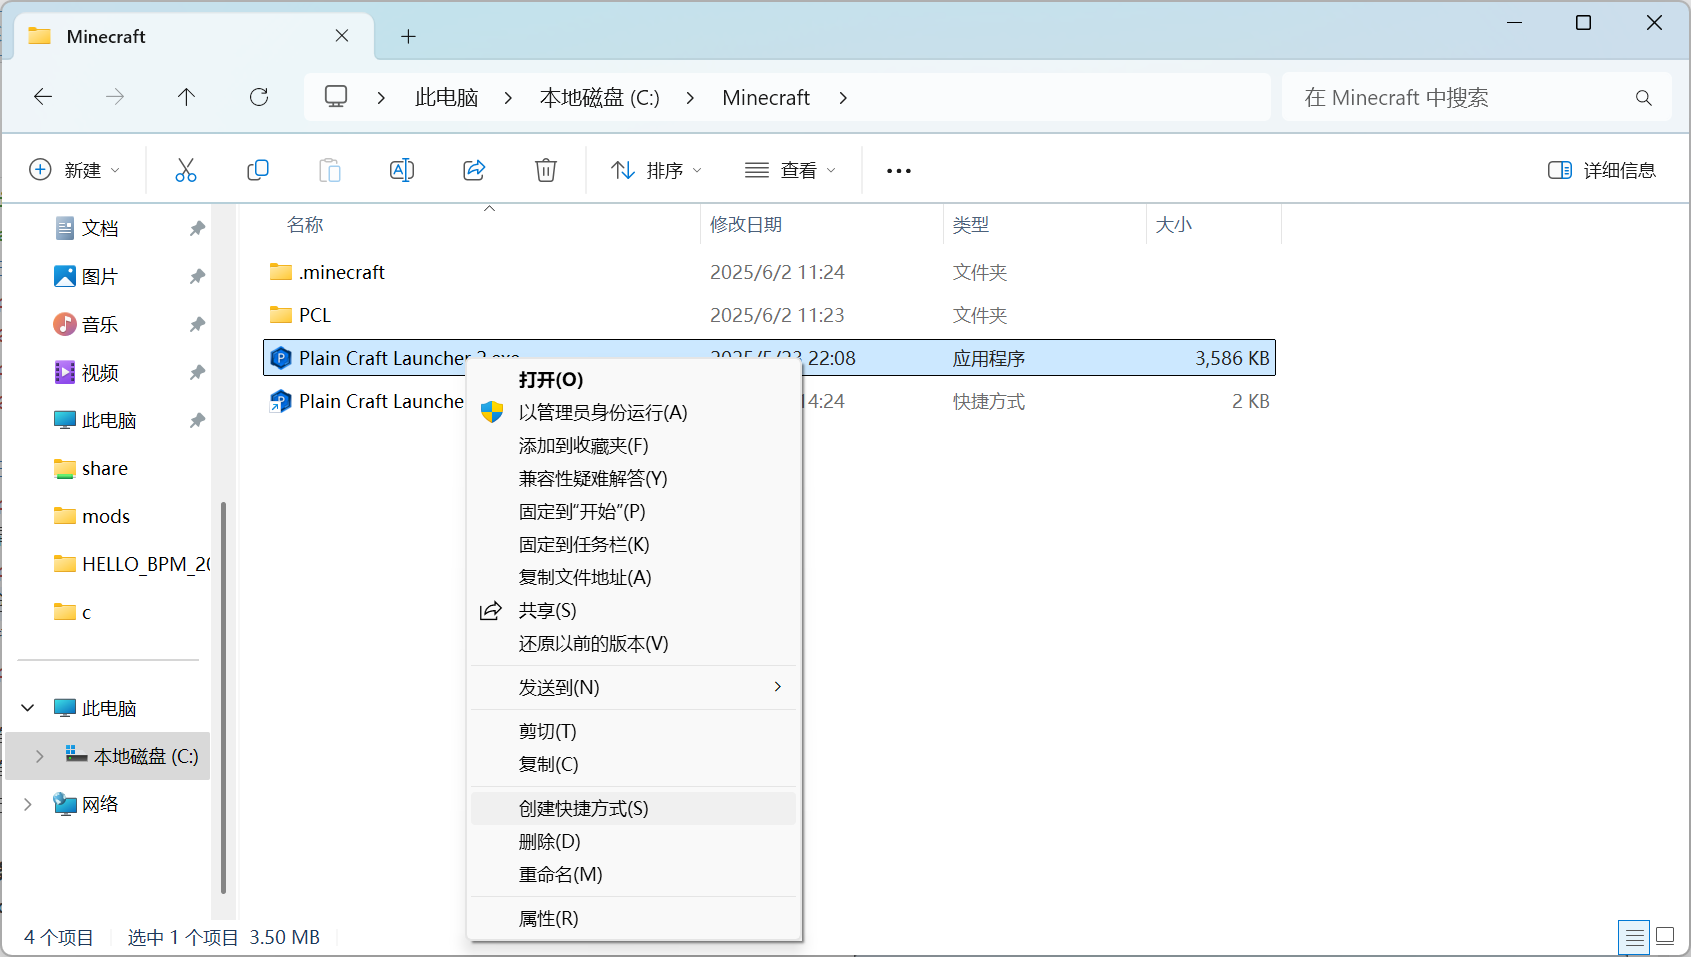Click the sidebar vertical scrollbar

click(x=223, y=697)
